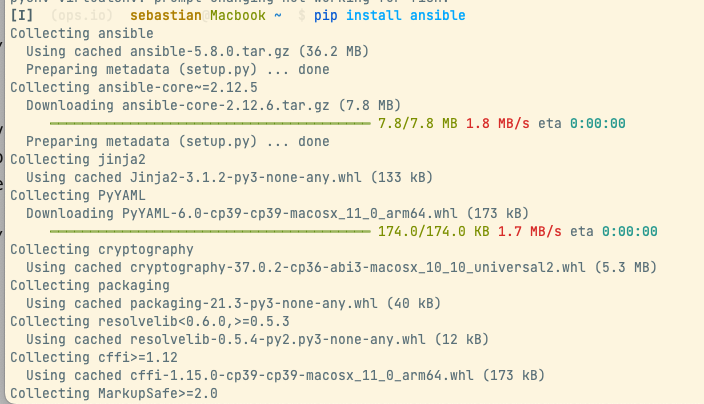Click the cffi-1.15.0 wheel filename

pyautogui.click(x=283, y=375)
